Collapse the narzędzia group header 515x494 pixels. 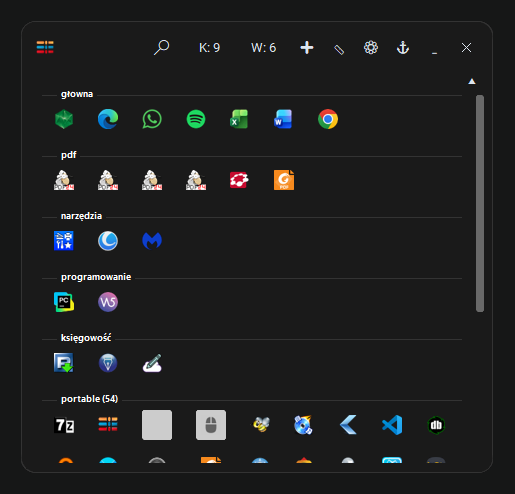click(x=81, y=216)
